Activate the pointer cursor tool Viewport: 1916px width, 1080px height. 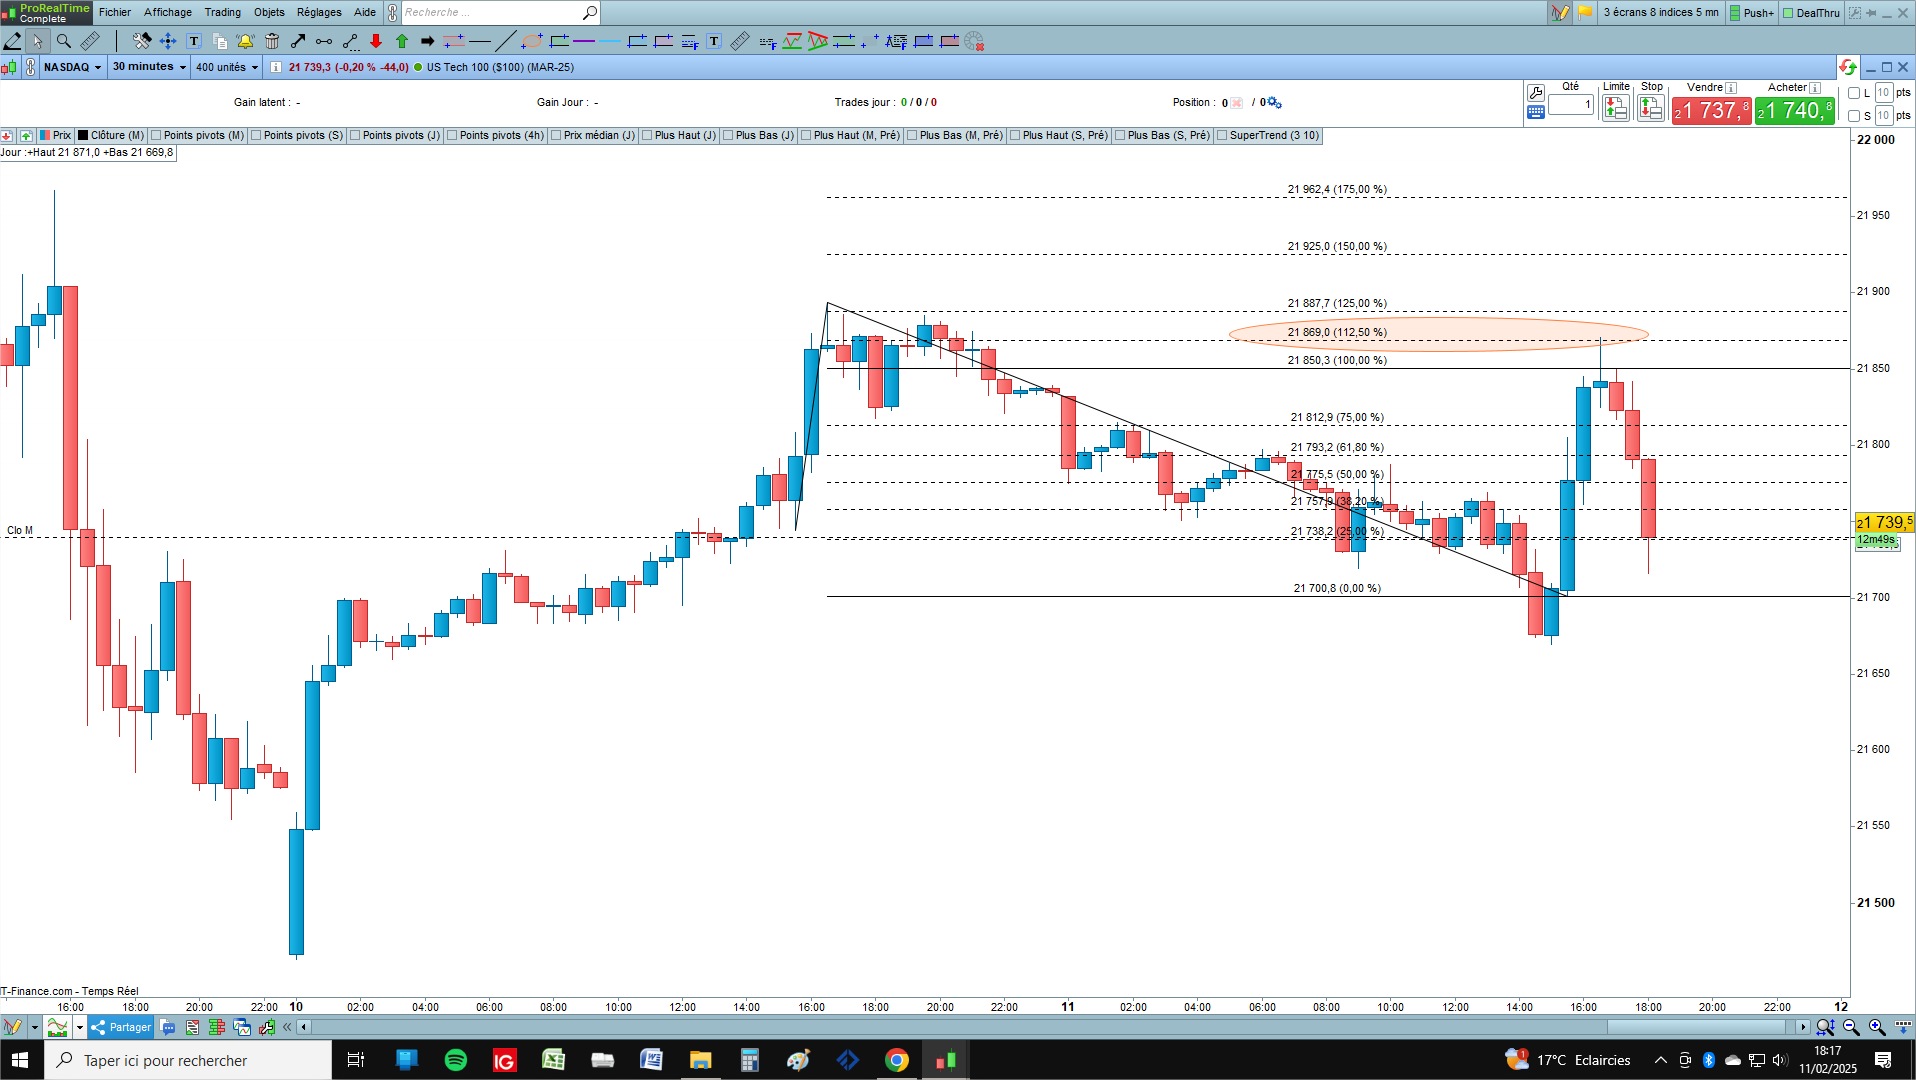pos(38,41)
